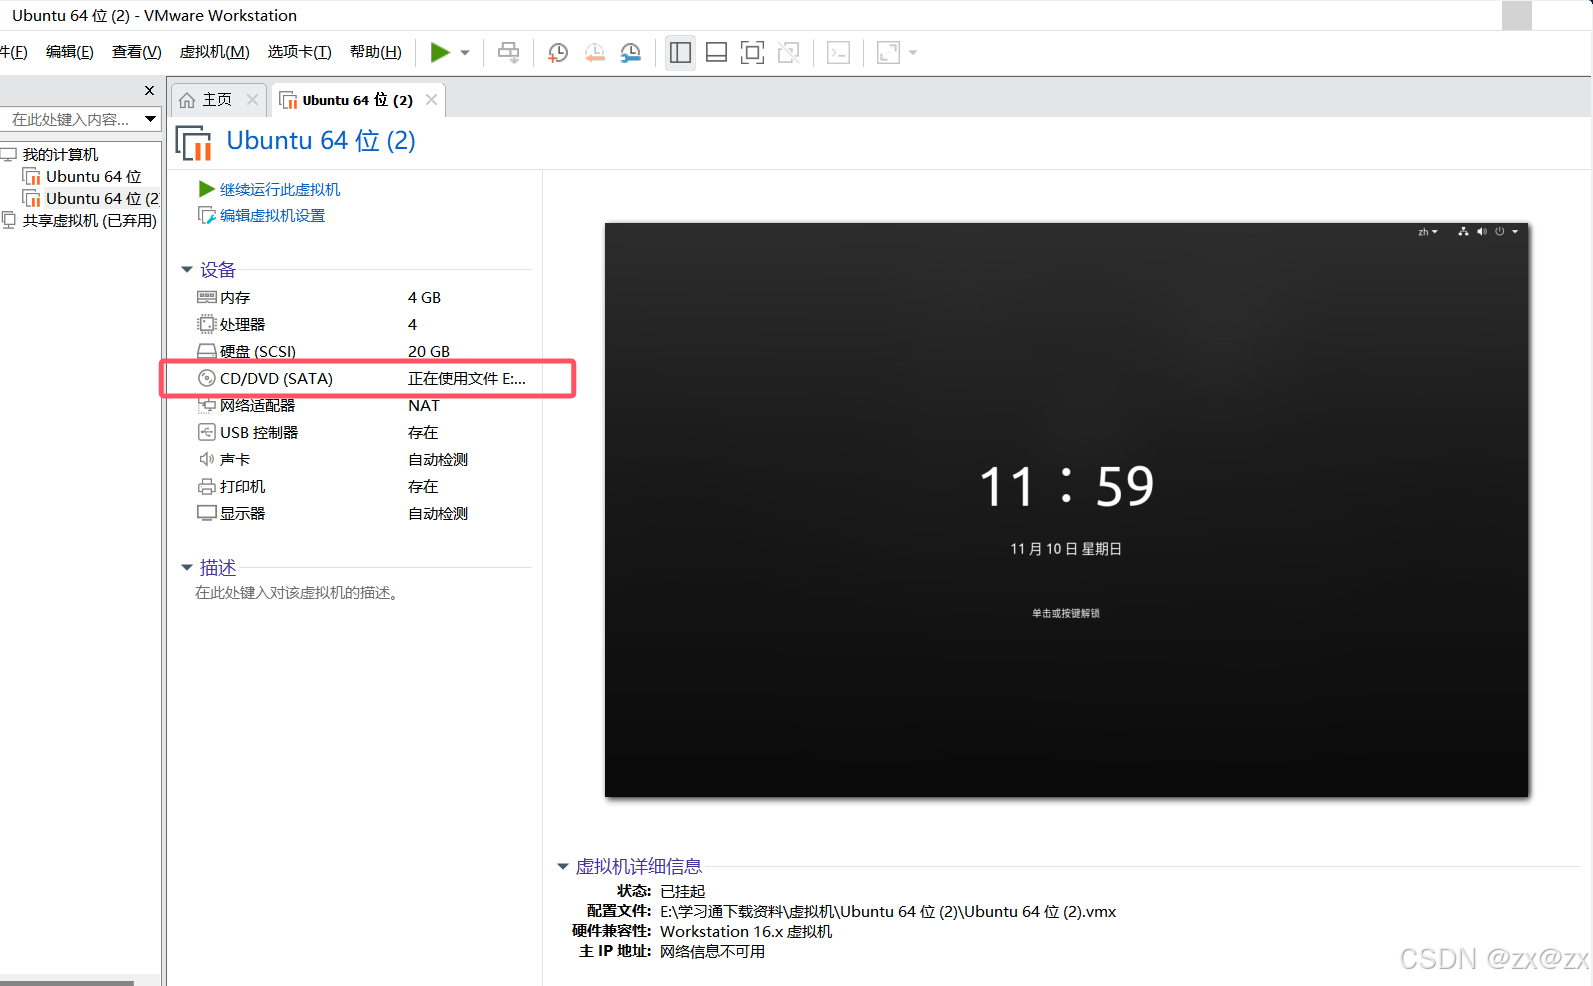
Task: Close the library sidebar panel
Action: [x=150, y=91]
